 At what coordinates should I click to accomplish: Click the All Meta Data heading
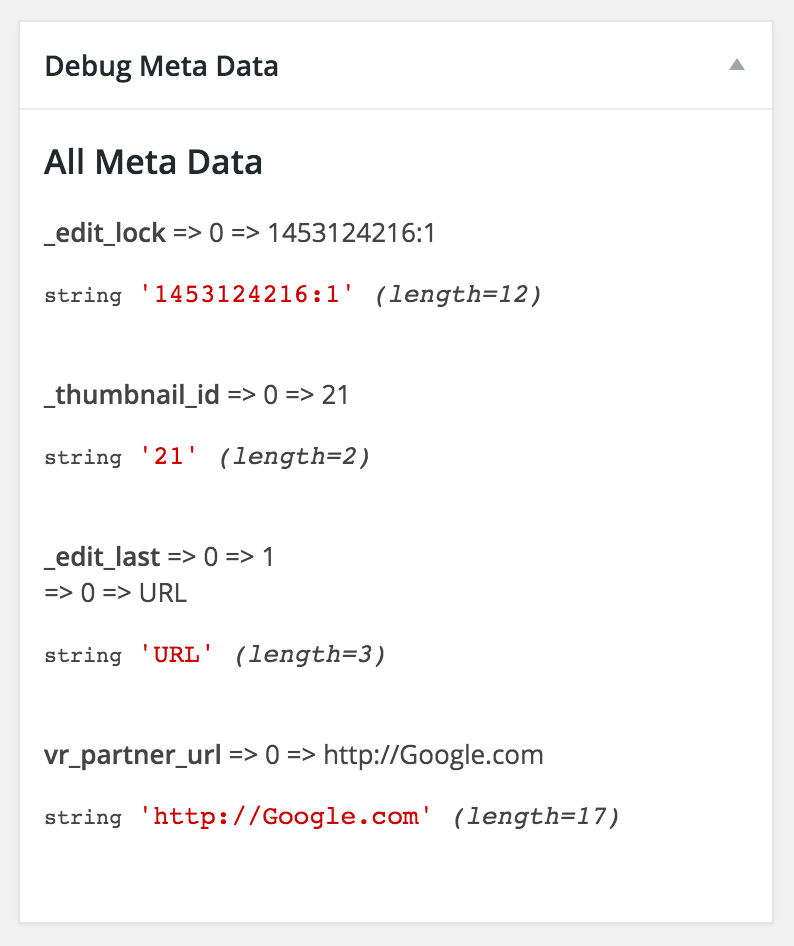(x=153, y=162)
